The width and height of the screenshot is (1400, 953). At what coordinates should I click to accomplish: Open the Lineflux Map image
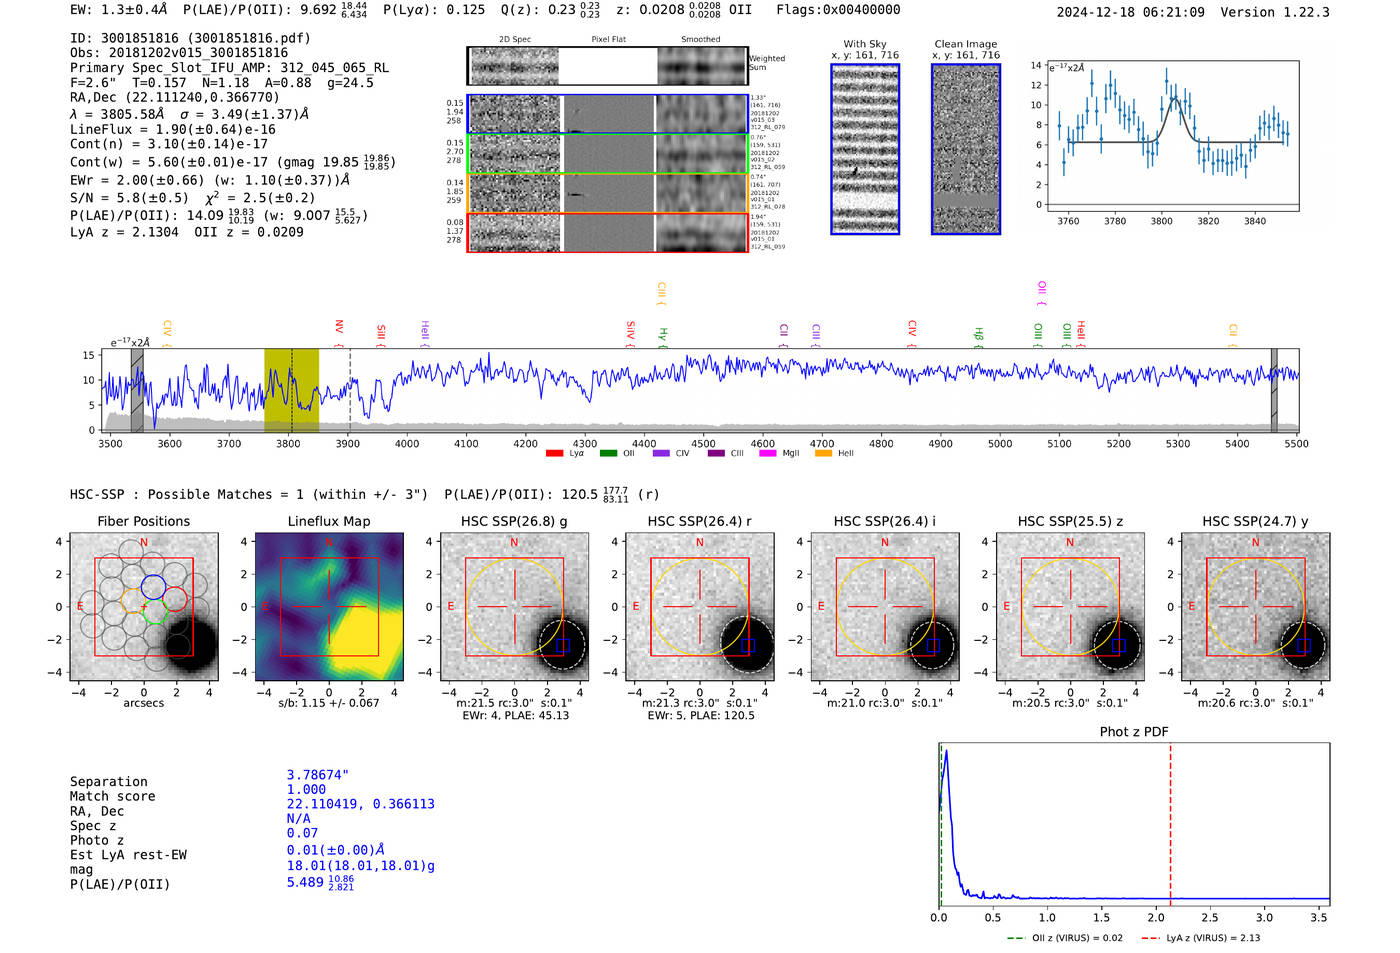click(329, 607)
